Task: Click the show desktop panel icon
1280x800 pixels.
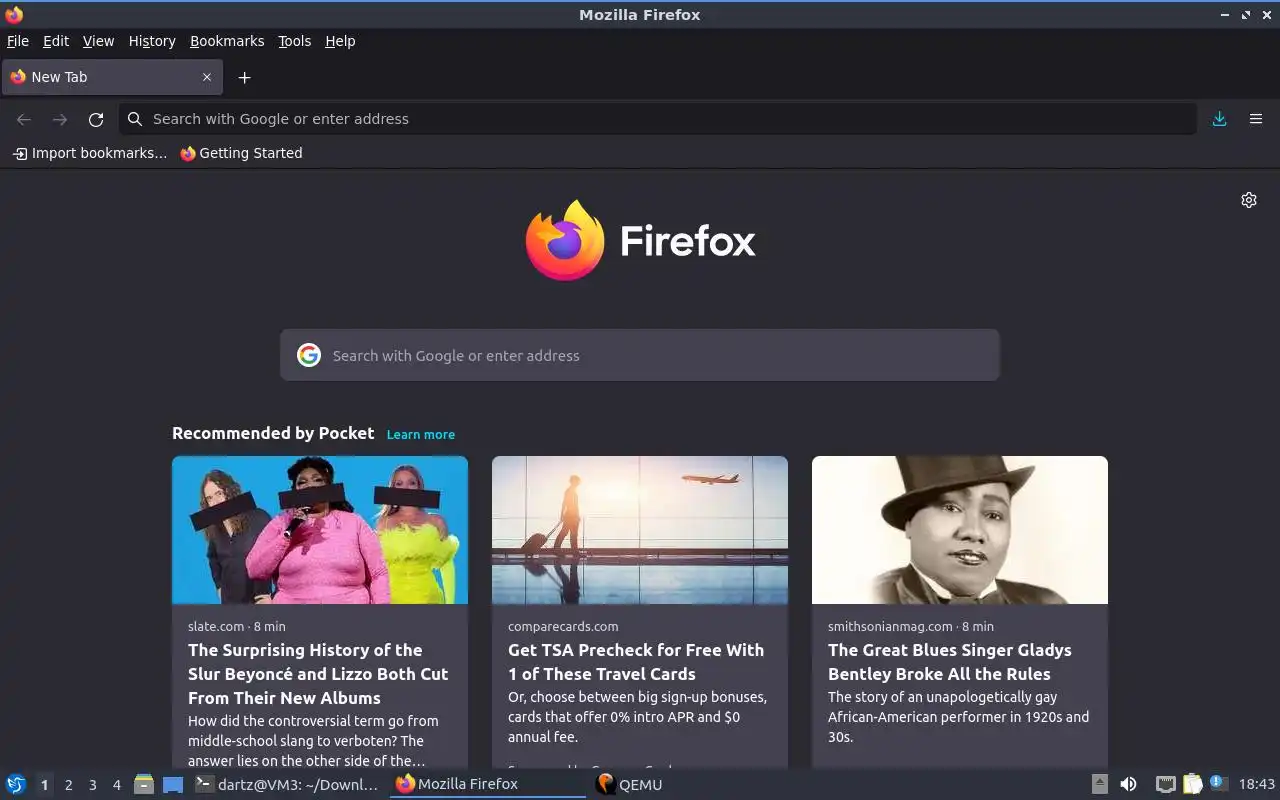Action: (173, 785)
